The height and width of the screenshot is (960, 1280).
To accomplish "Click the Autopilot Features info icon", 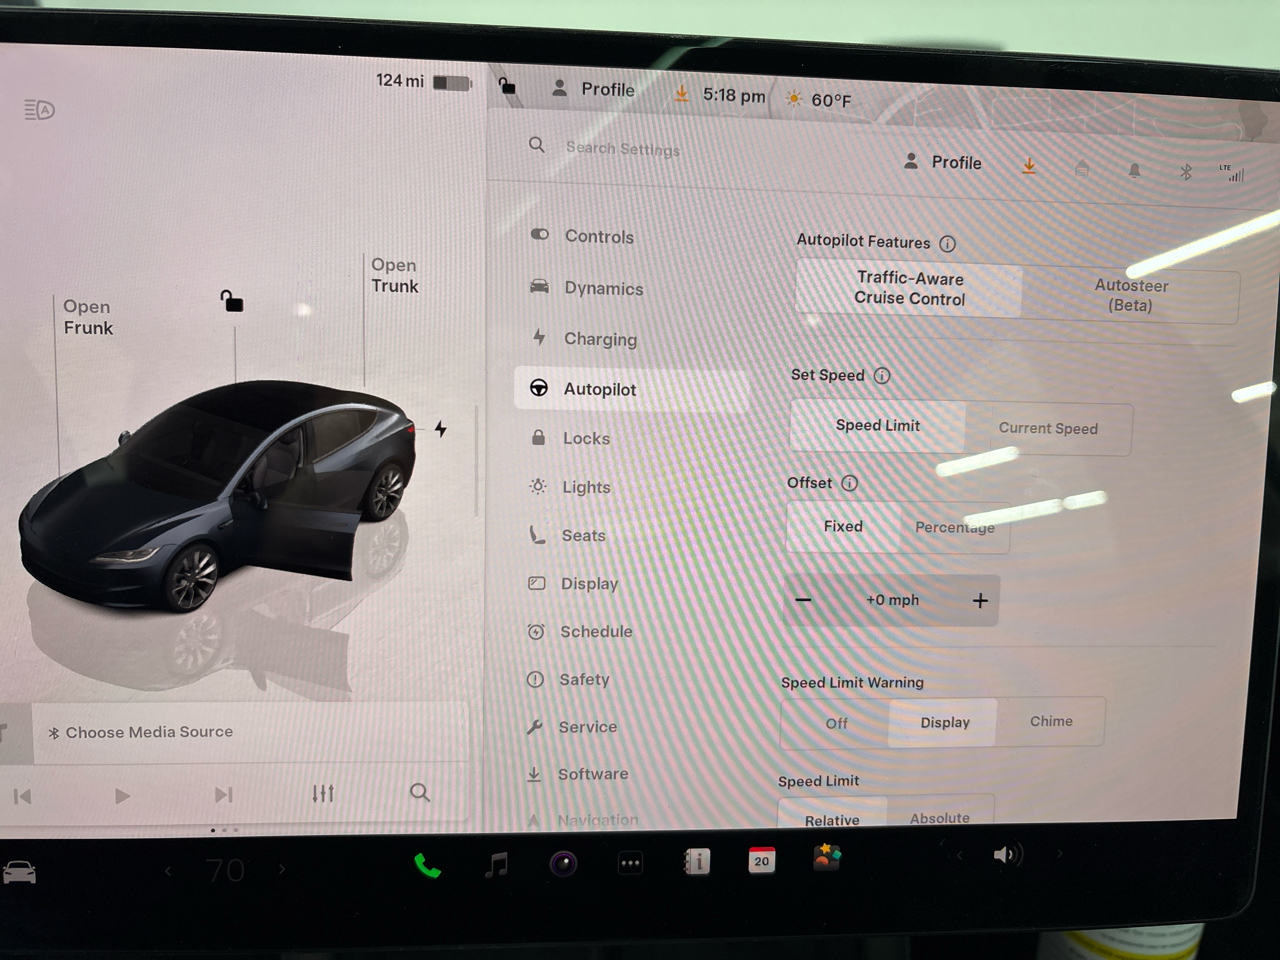I will 948,243.
